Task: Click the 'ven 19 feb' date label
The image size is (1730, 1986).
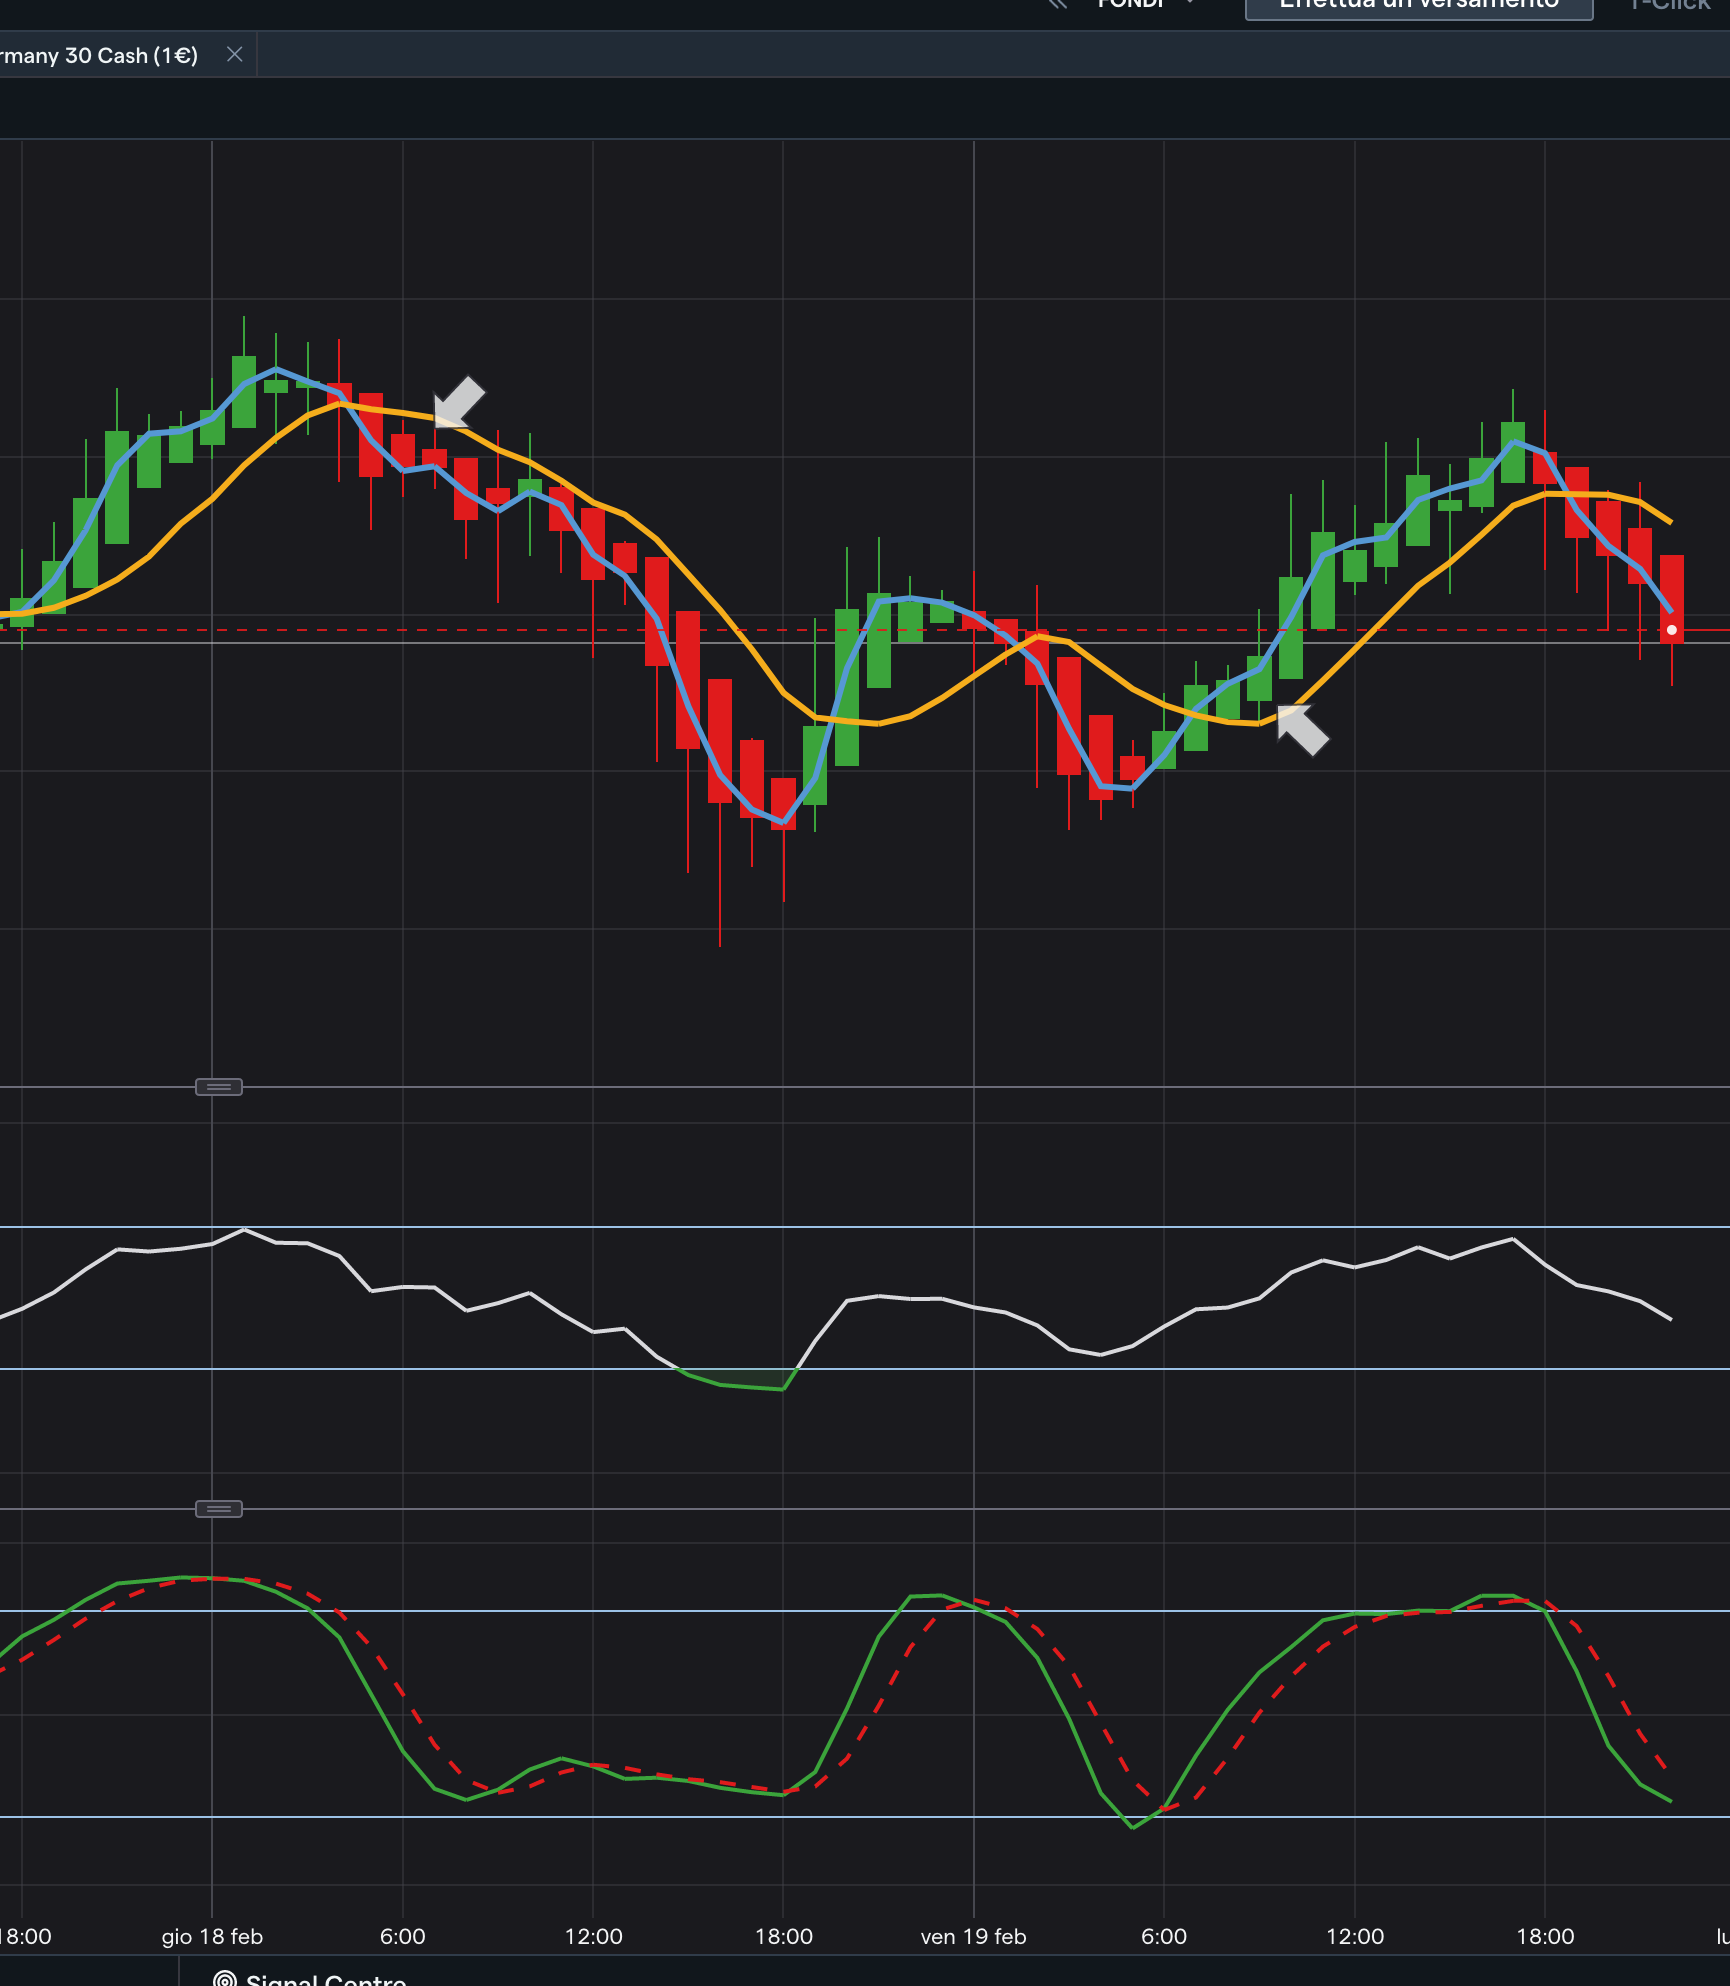Action: [x=973, y=1937]
